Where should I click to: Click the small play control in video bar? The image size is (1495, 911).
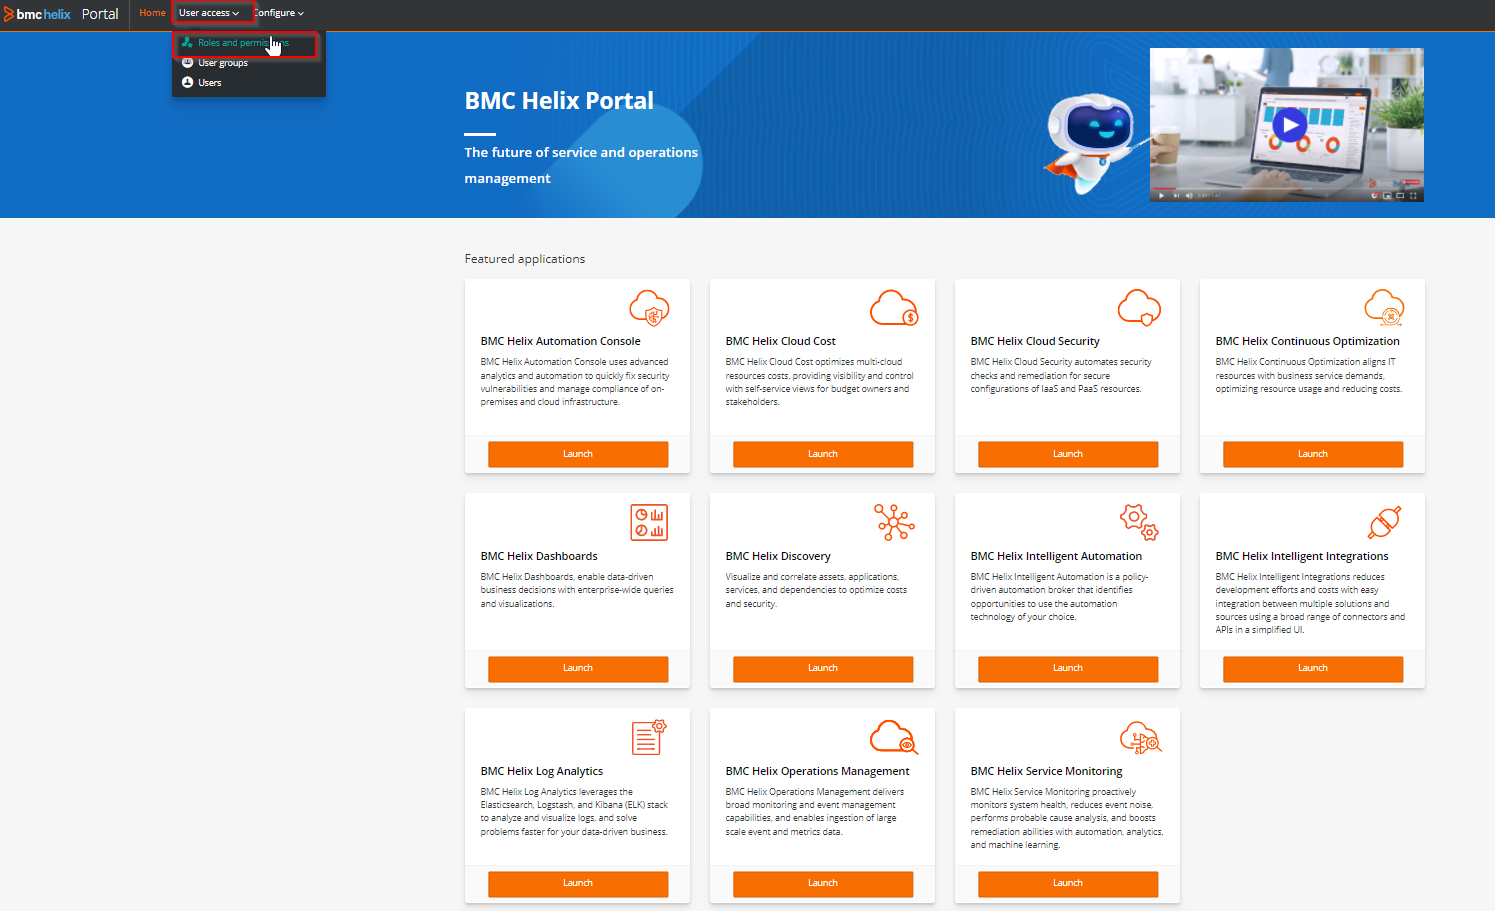pyautogui.click(x=1161, y=195)
